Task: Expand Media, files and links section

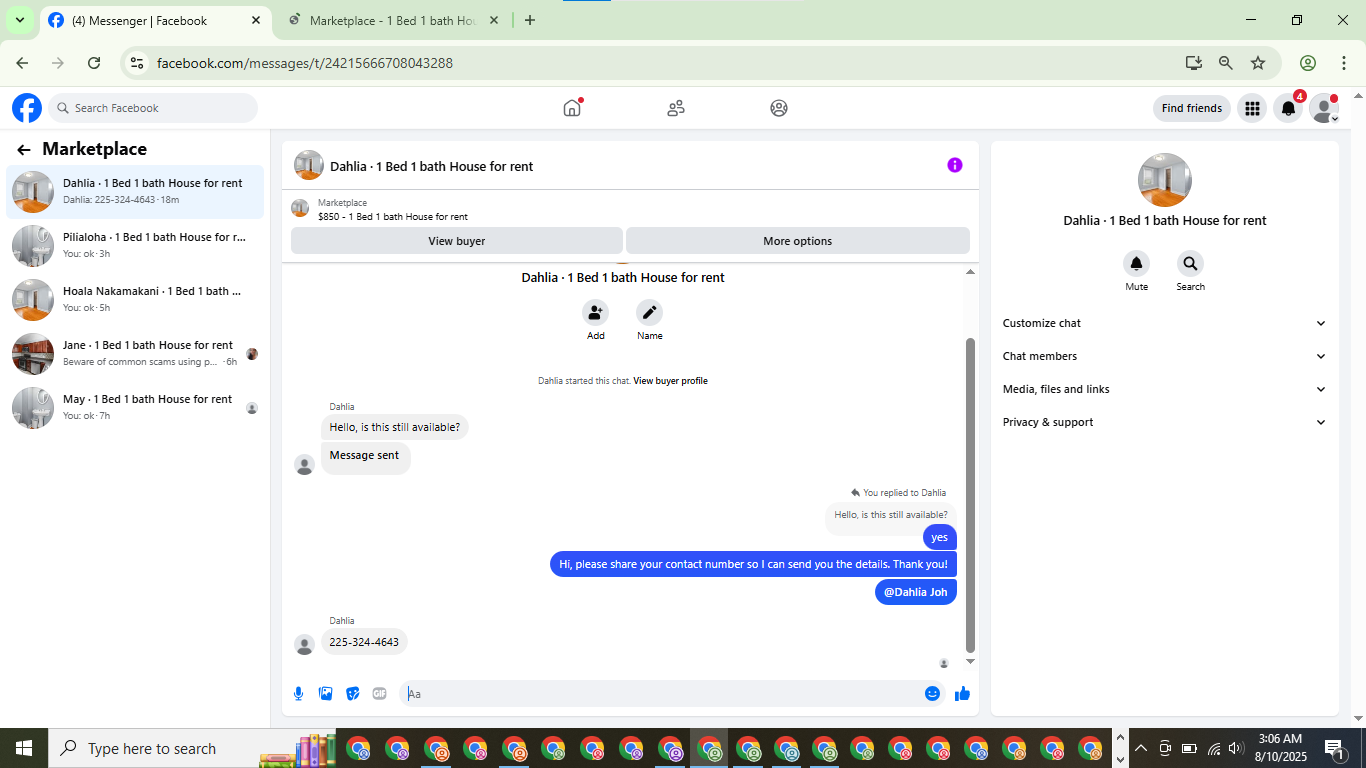Action: click(1164, 389)
